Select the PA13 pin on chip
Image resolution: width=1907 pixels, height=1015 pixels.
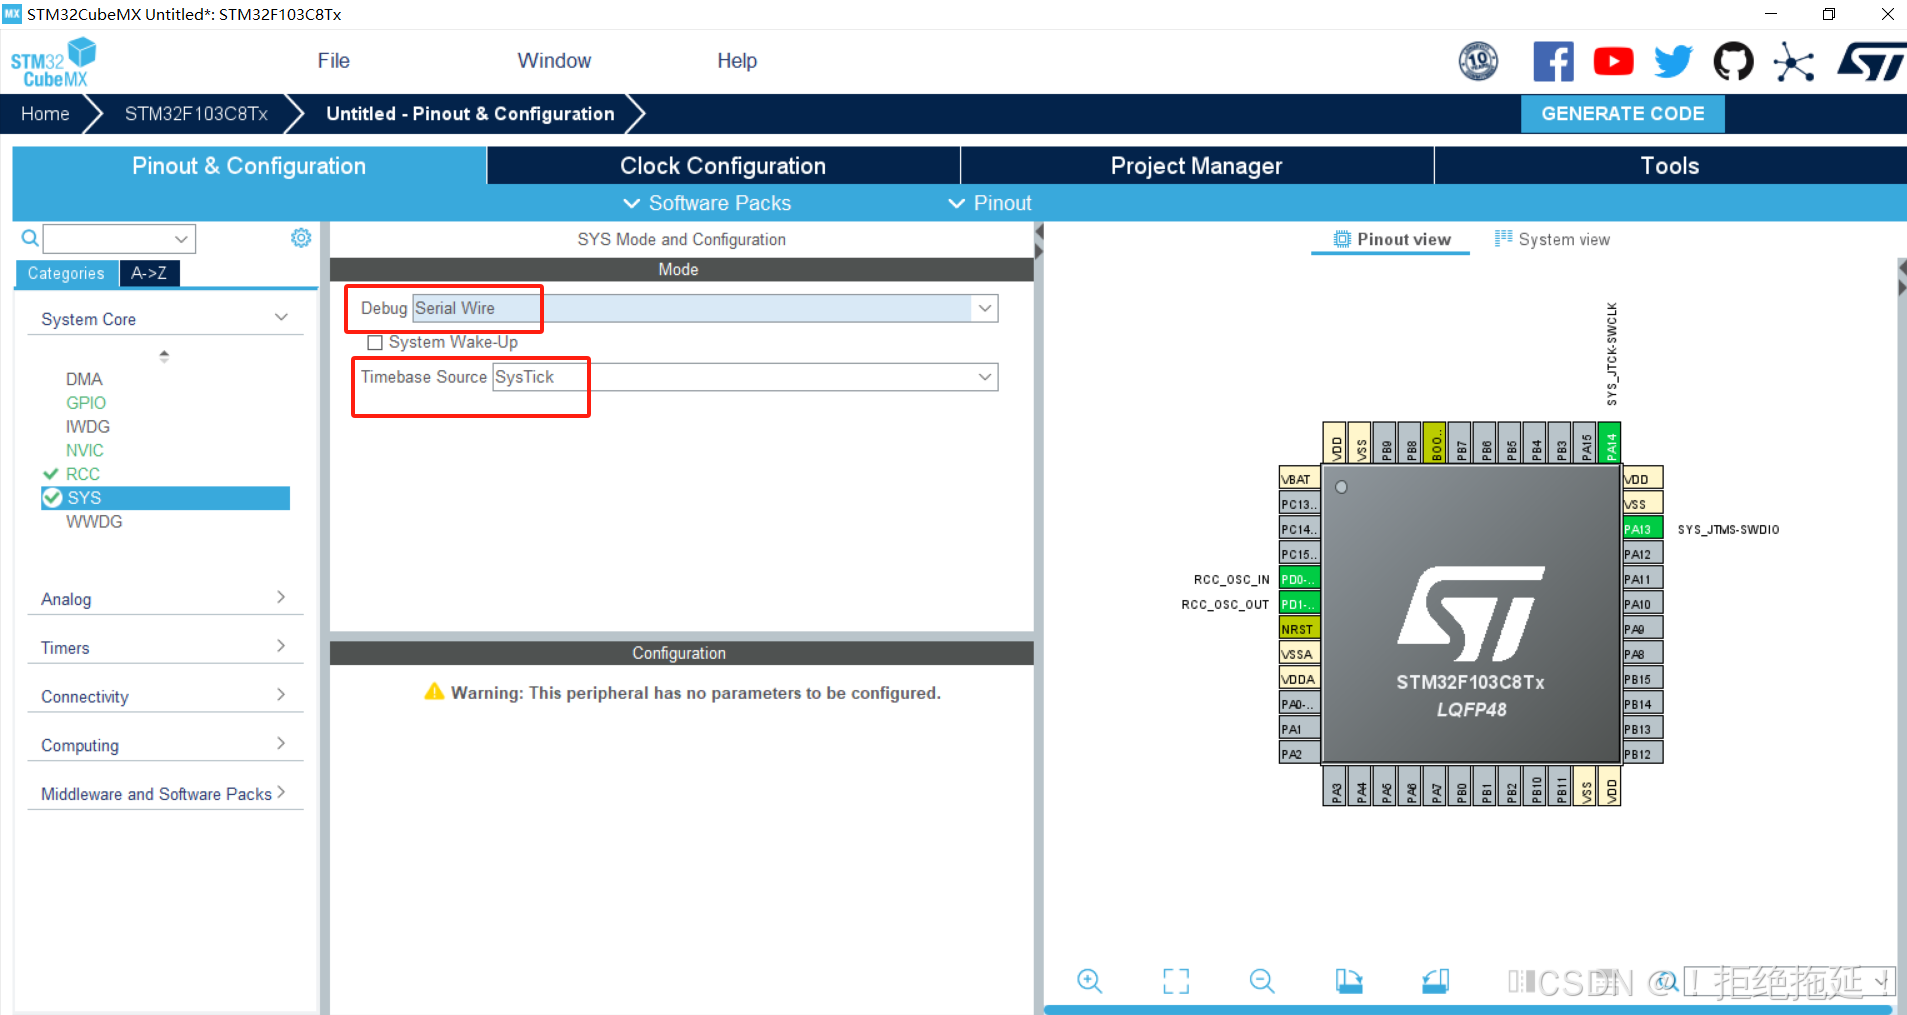[x=1642, y=528]
